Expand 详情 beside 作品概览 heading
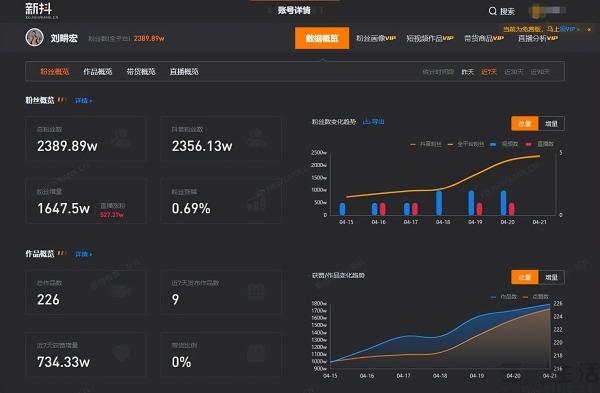Screen dimensions: 600x393 83,254
